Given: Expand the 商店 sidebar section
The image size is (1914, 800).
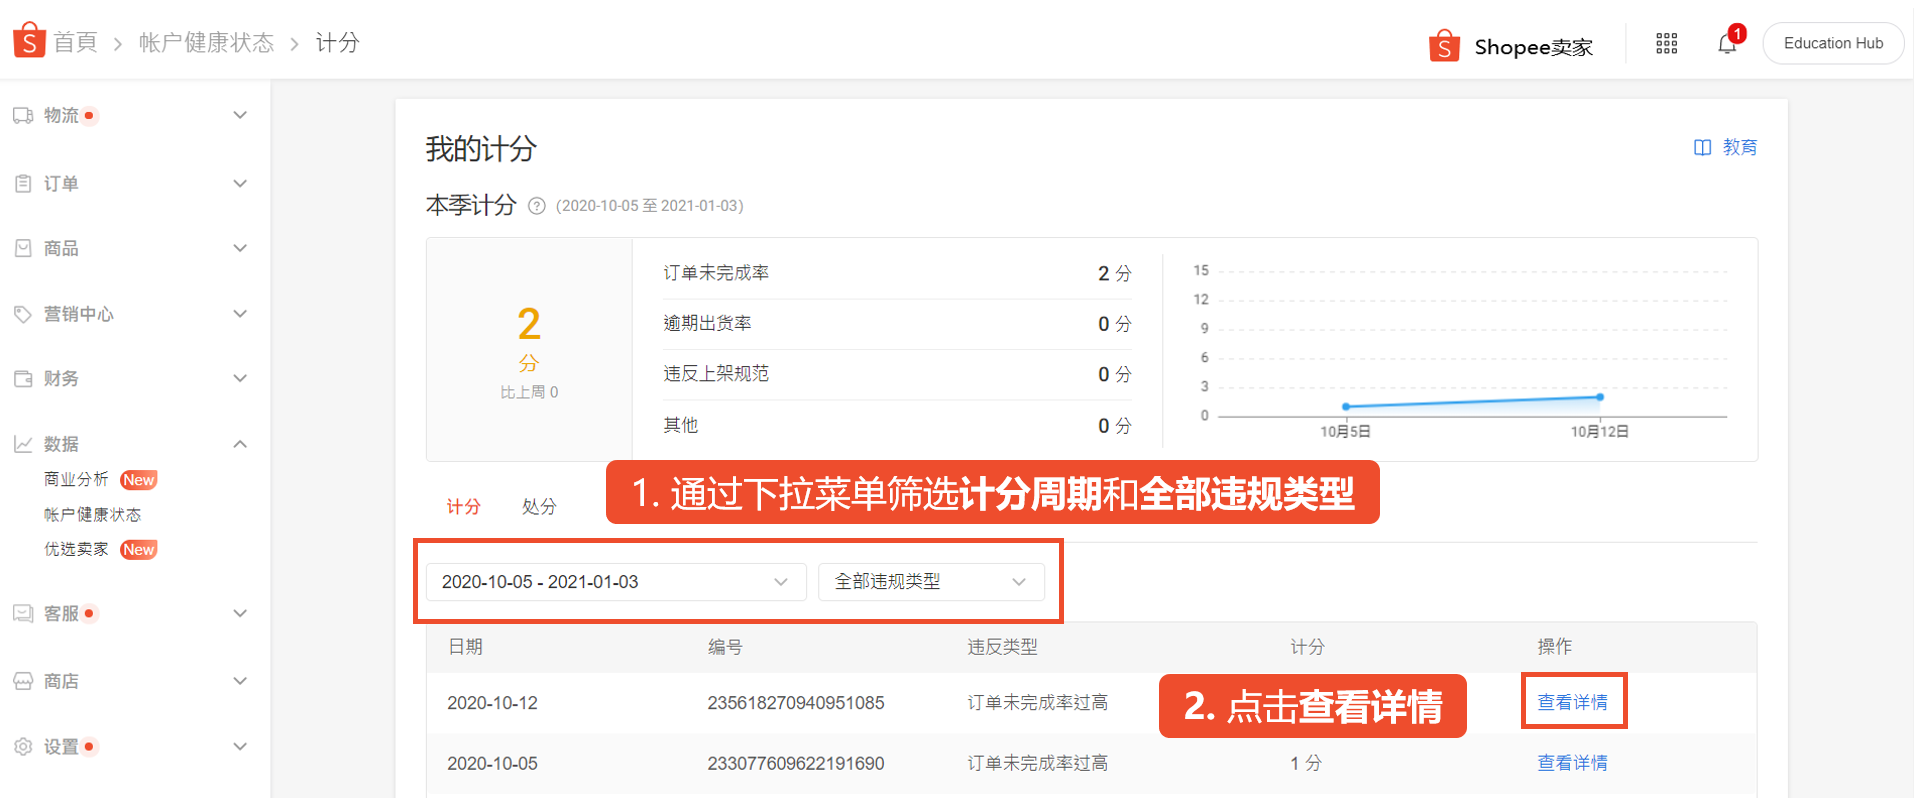Looking at the screenshot, I should point(240,681).
